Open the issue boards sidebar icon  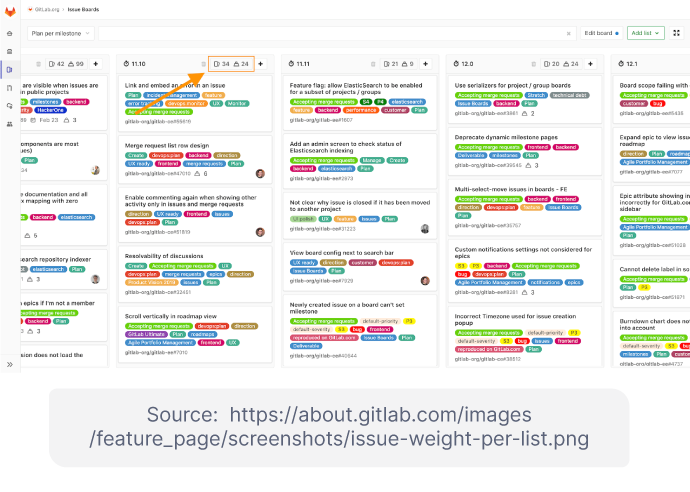10,70
